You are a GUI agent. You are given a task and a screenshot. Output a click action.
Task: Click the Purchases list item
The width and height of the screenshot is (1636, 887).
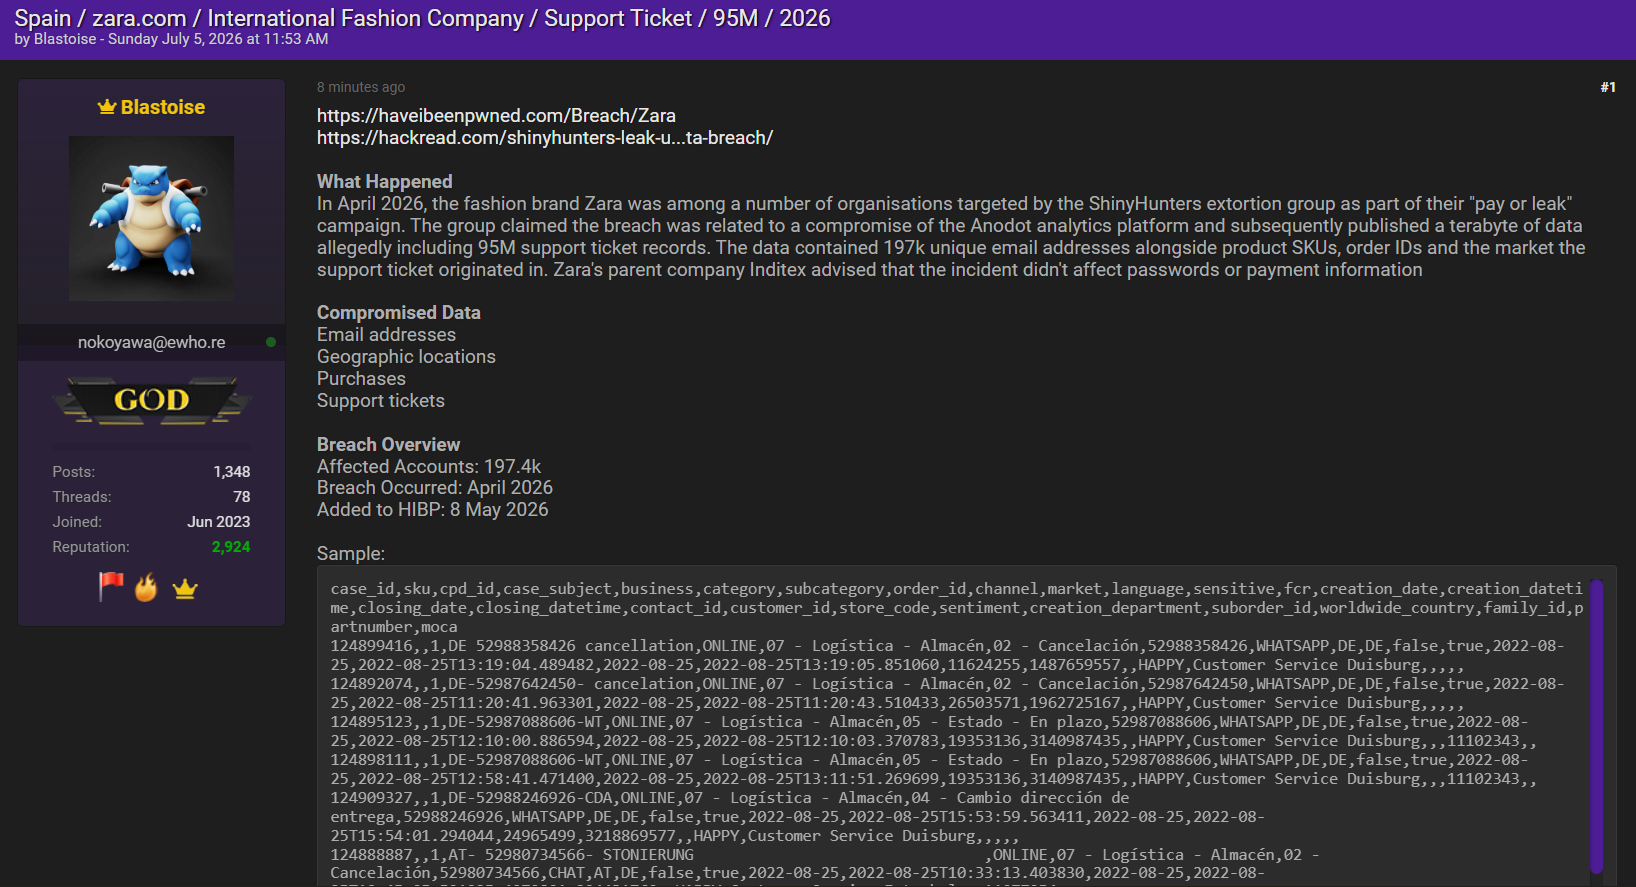pos(361,379)
